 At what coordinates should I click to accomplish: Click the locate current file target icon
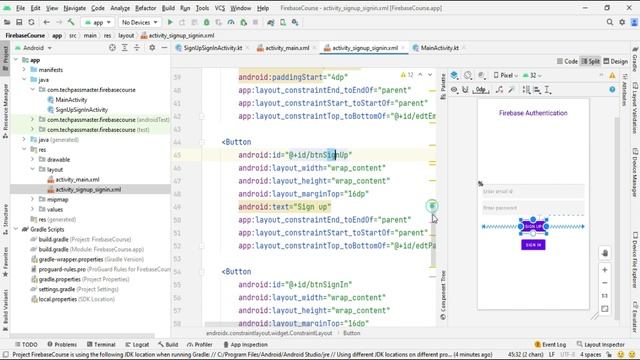click(112, 48)
